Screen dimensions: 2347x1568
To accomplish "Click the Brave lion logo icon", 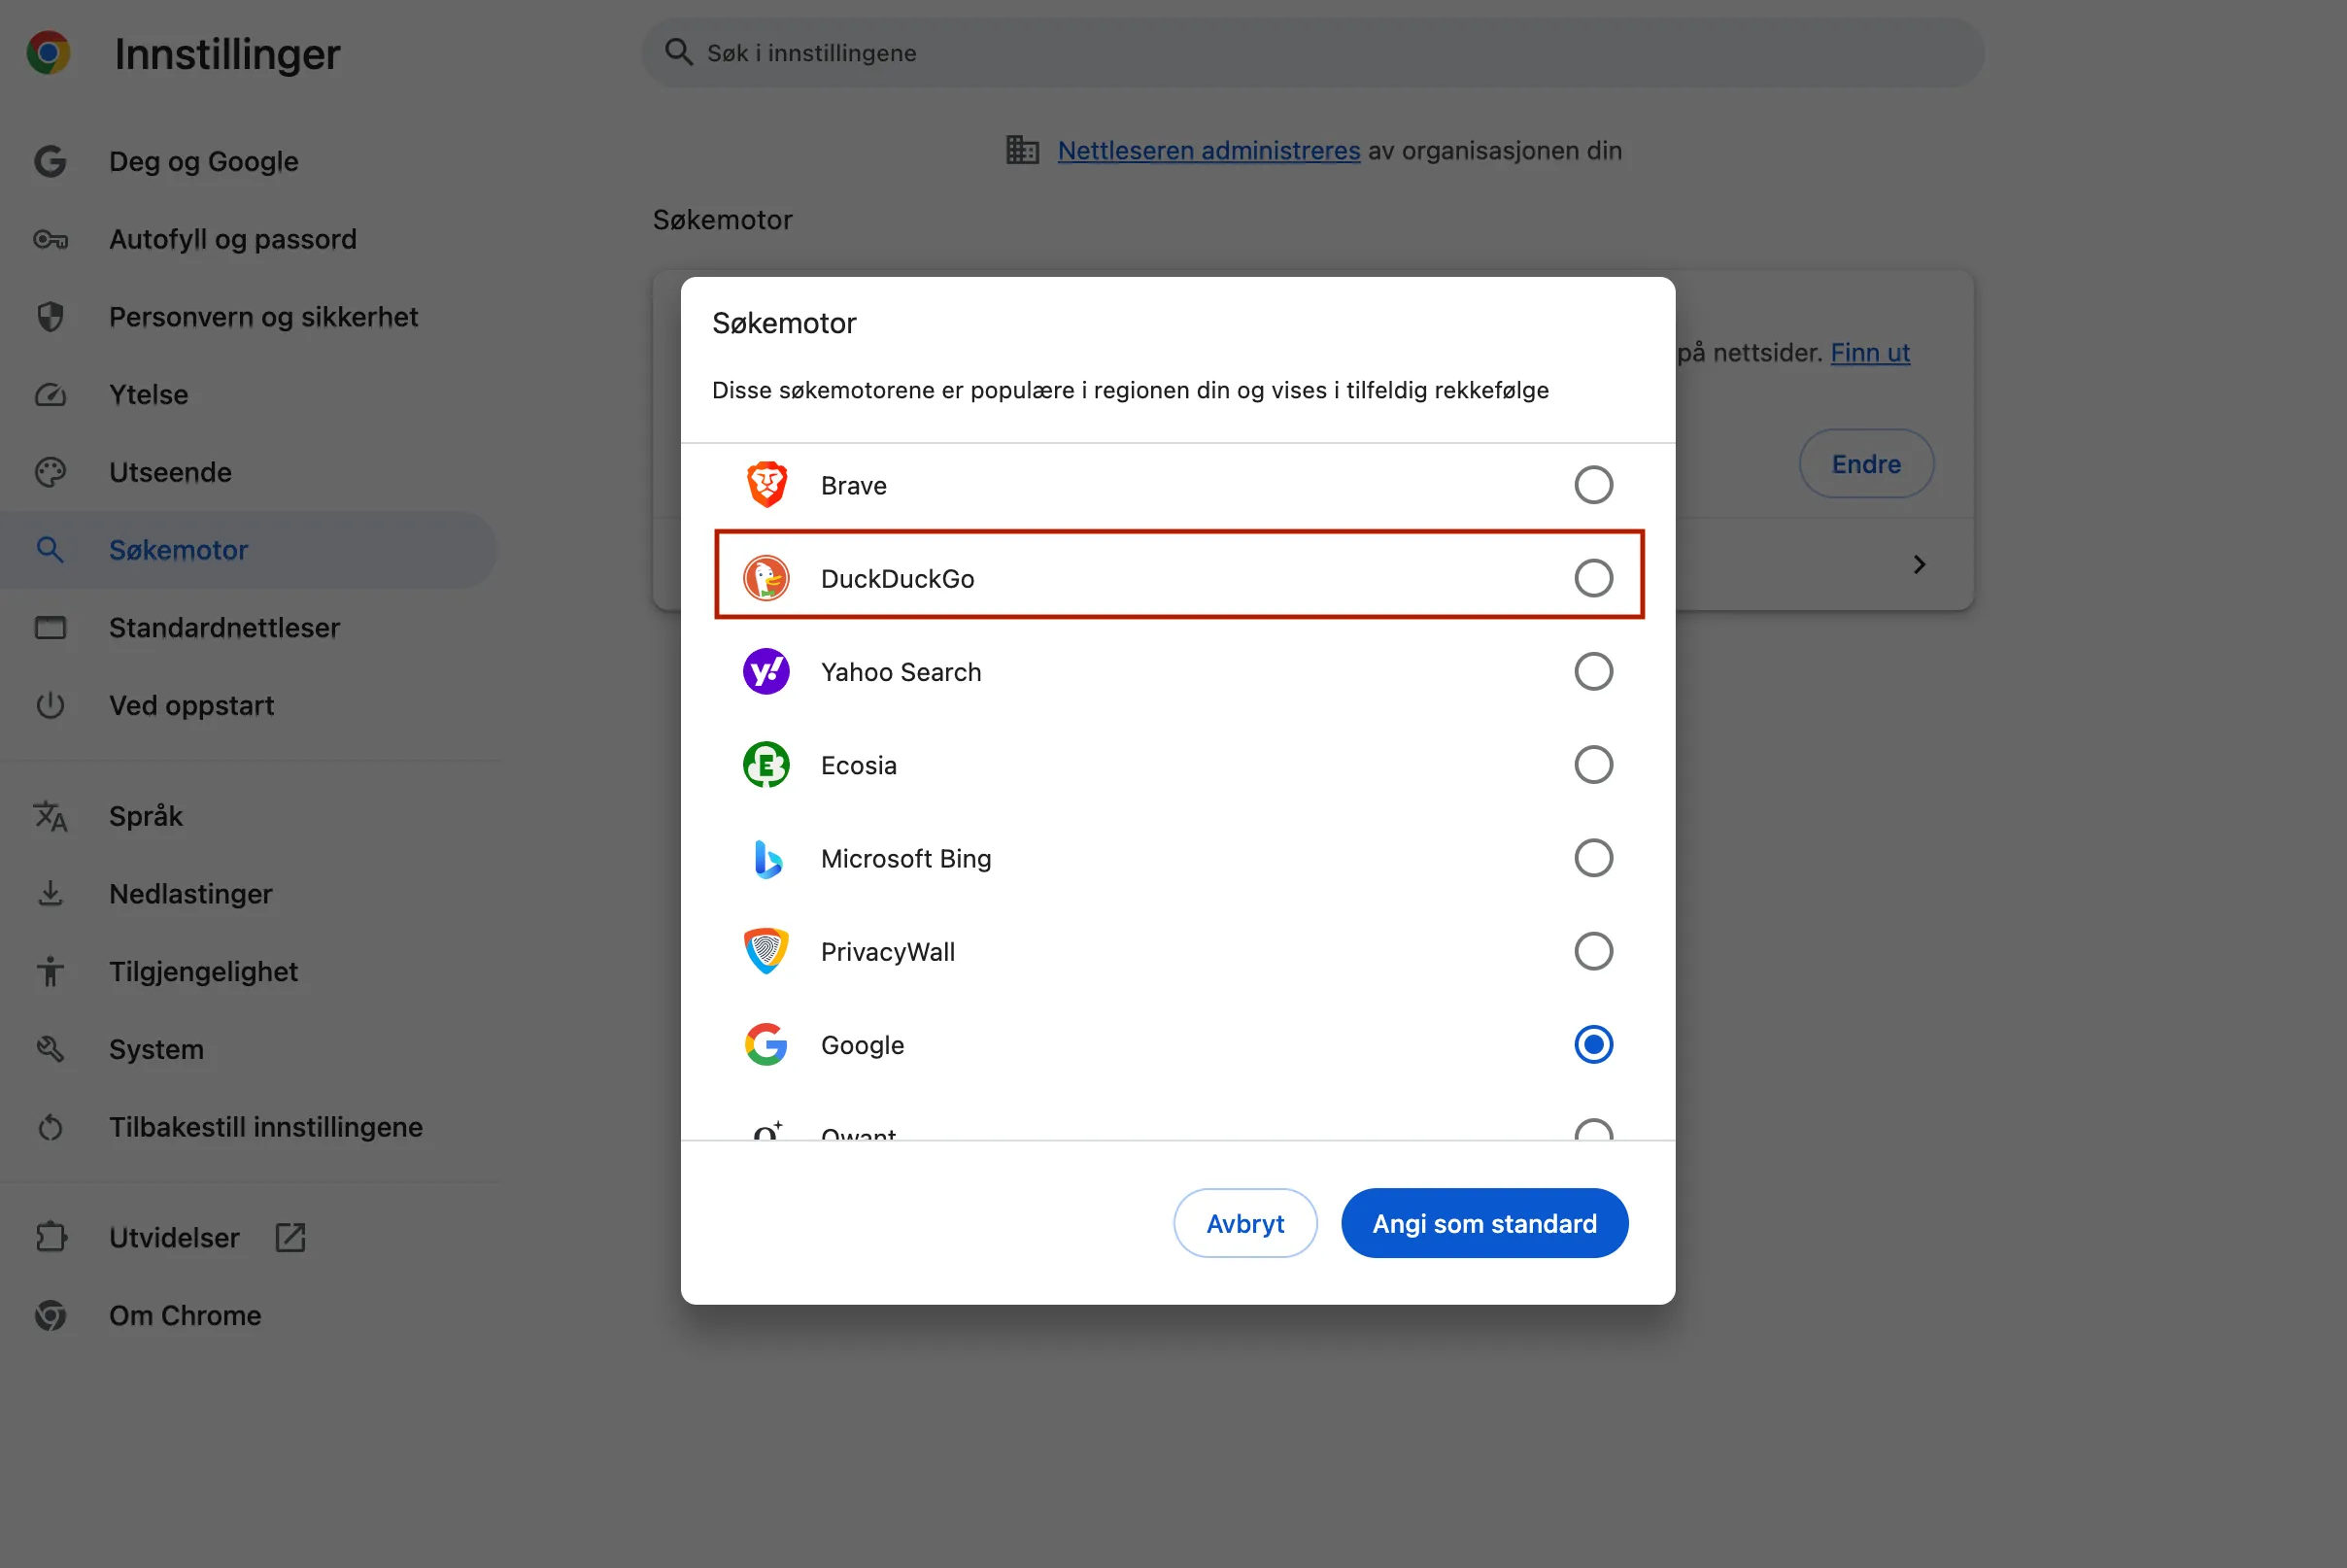I will click(x=766, y=485).
